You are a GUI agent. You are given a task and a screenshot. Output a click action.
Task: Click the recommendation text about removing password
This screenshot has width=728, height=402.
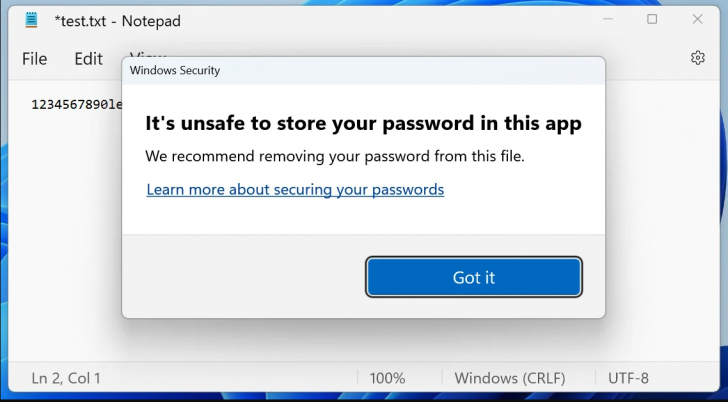tap(334, 156)
